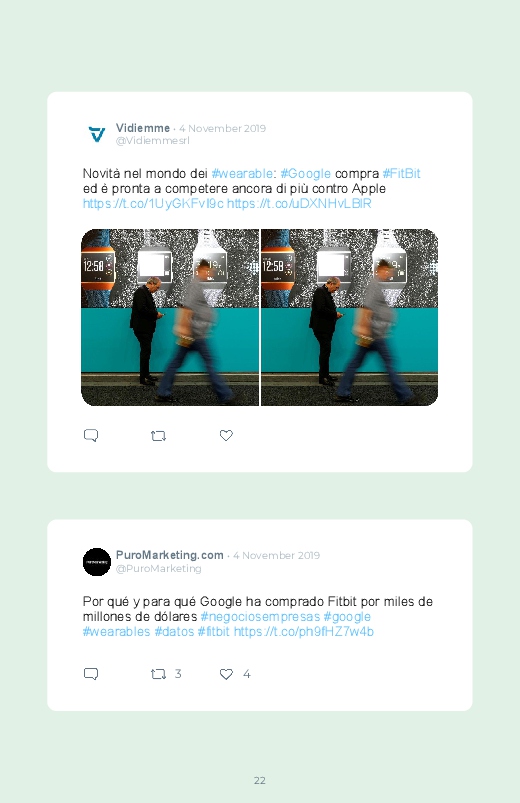Click the retweet icon on Vidiemme tweet
Image resolution: width=520 pixels, height=803 pixels.
click(x=158, y=436)
